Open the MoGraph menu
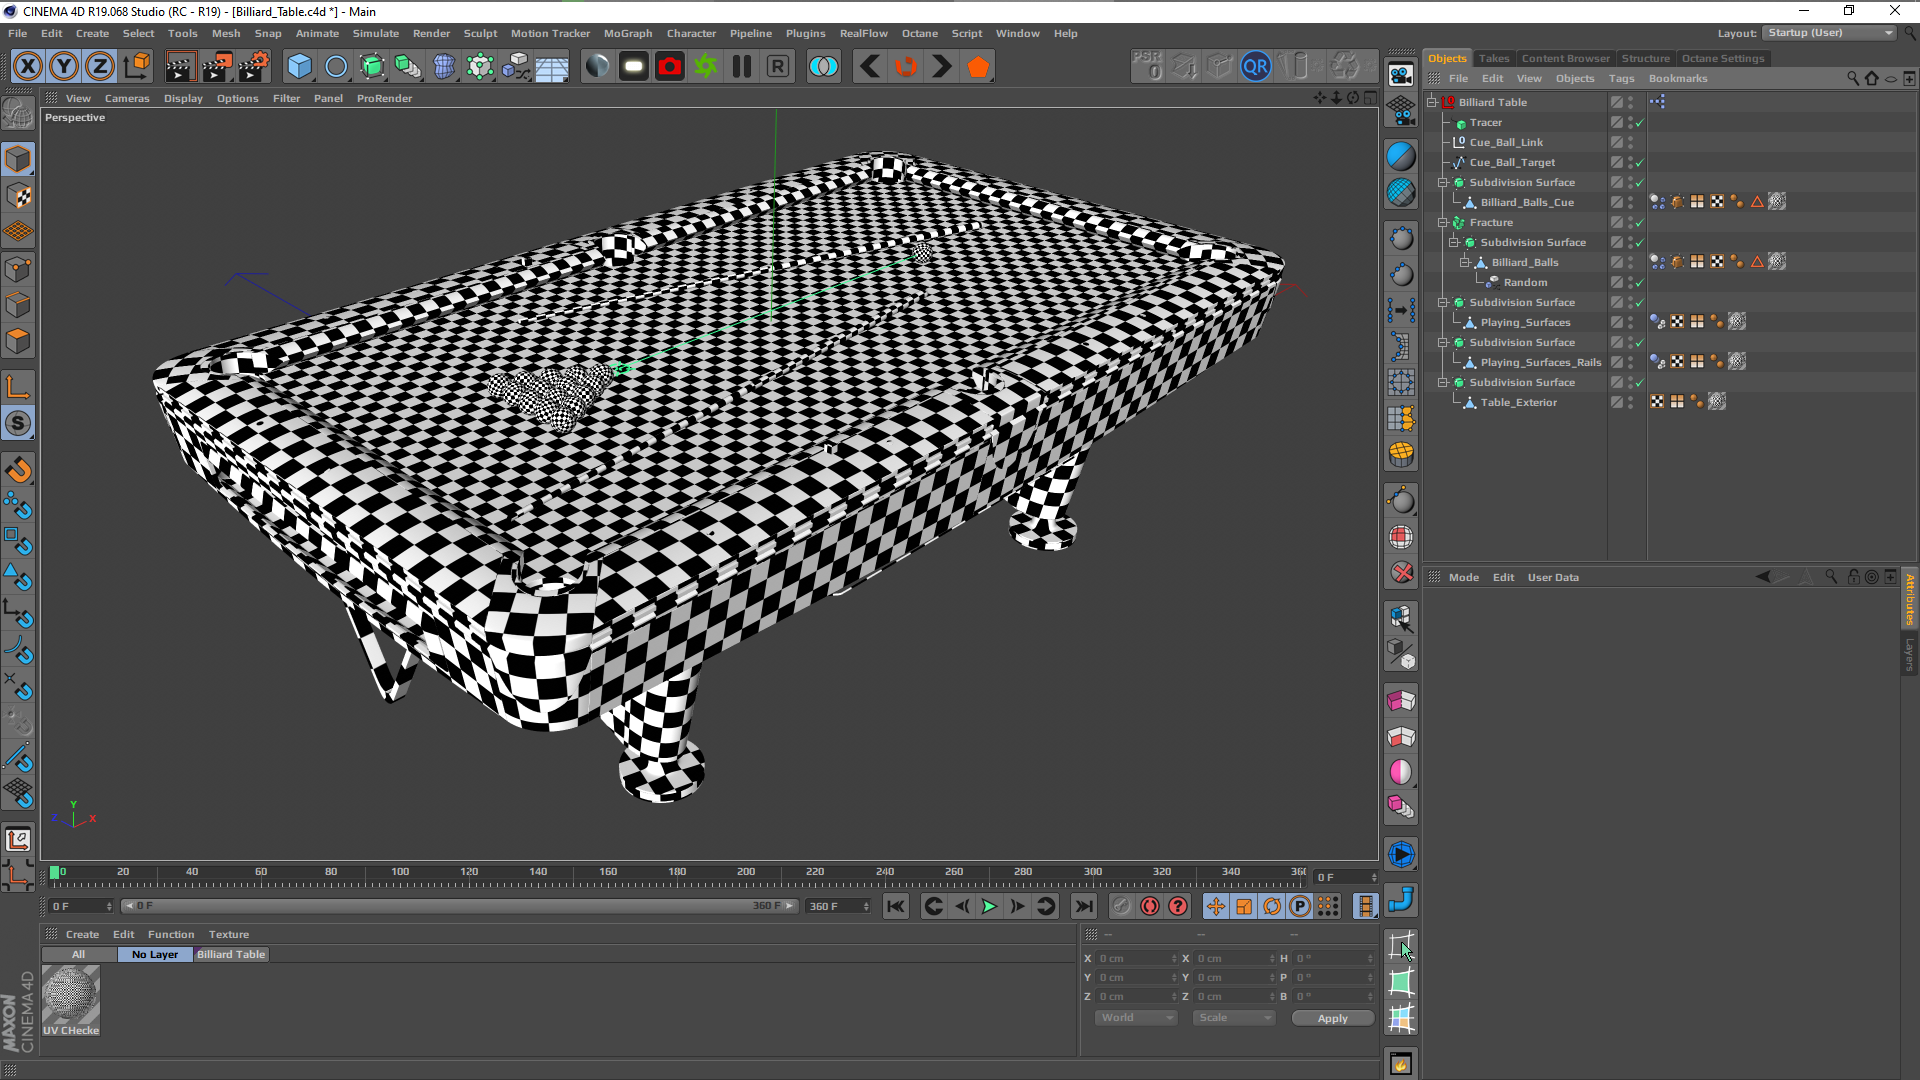This screenshot has height=1080, width=1920. pos(627,33)
